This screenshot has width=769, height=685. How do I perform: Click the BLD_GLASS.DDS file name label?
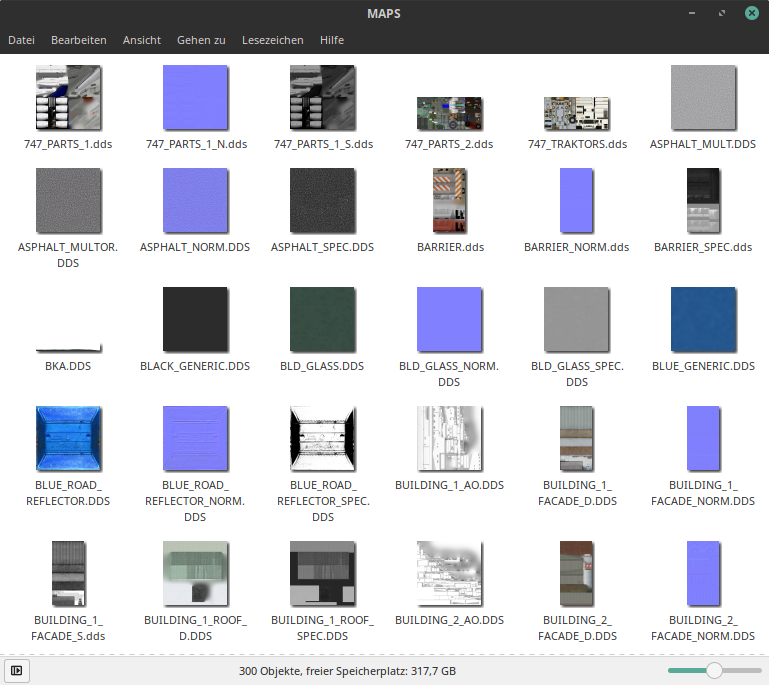point(322,366)
